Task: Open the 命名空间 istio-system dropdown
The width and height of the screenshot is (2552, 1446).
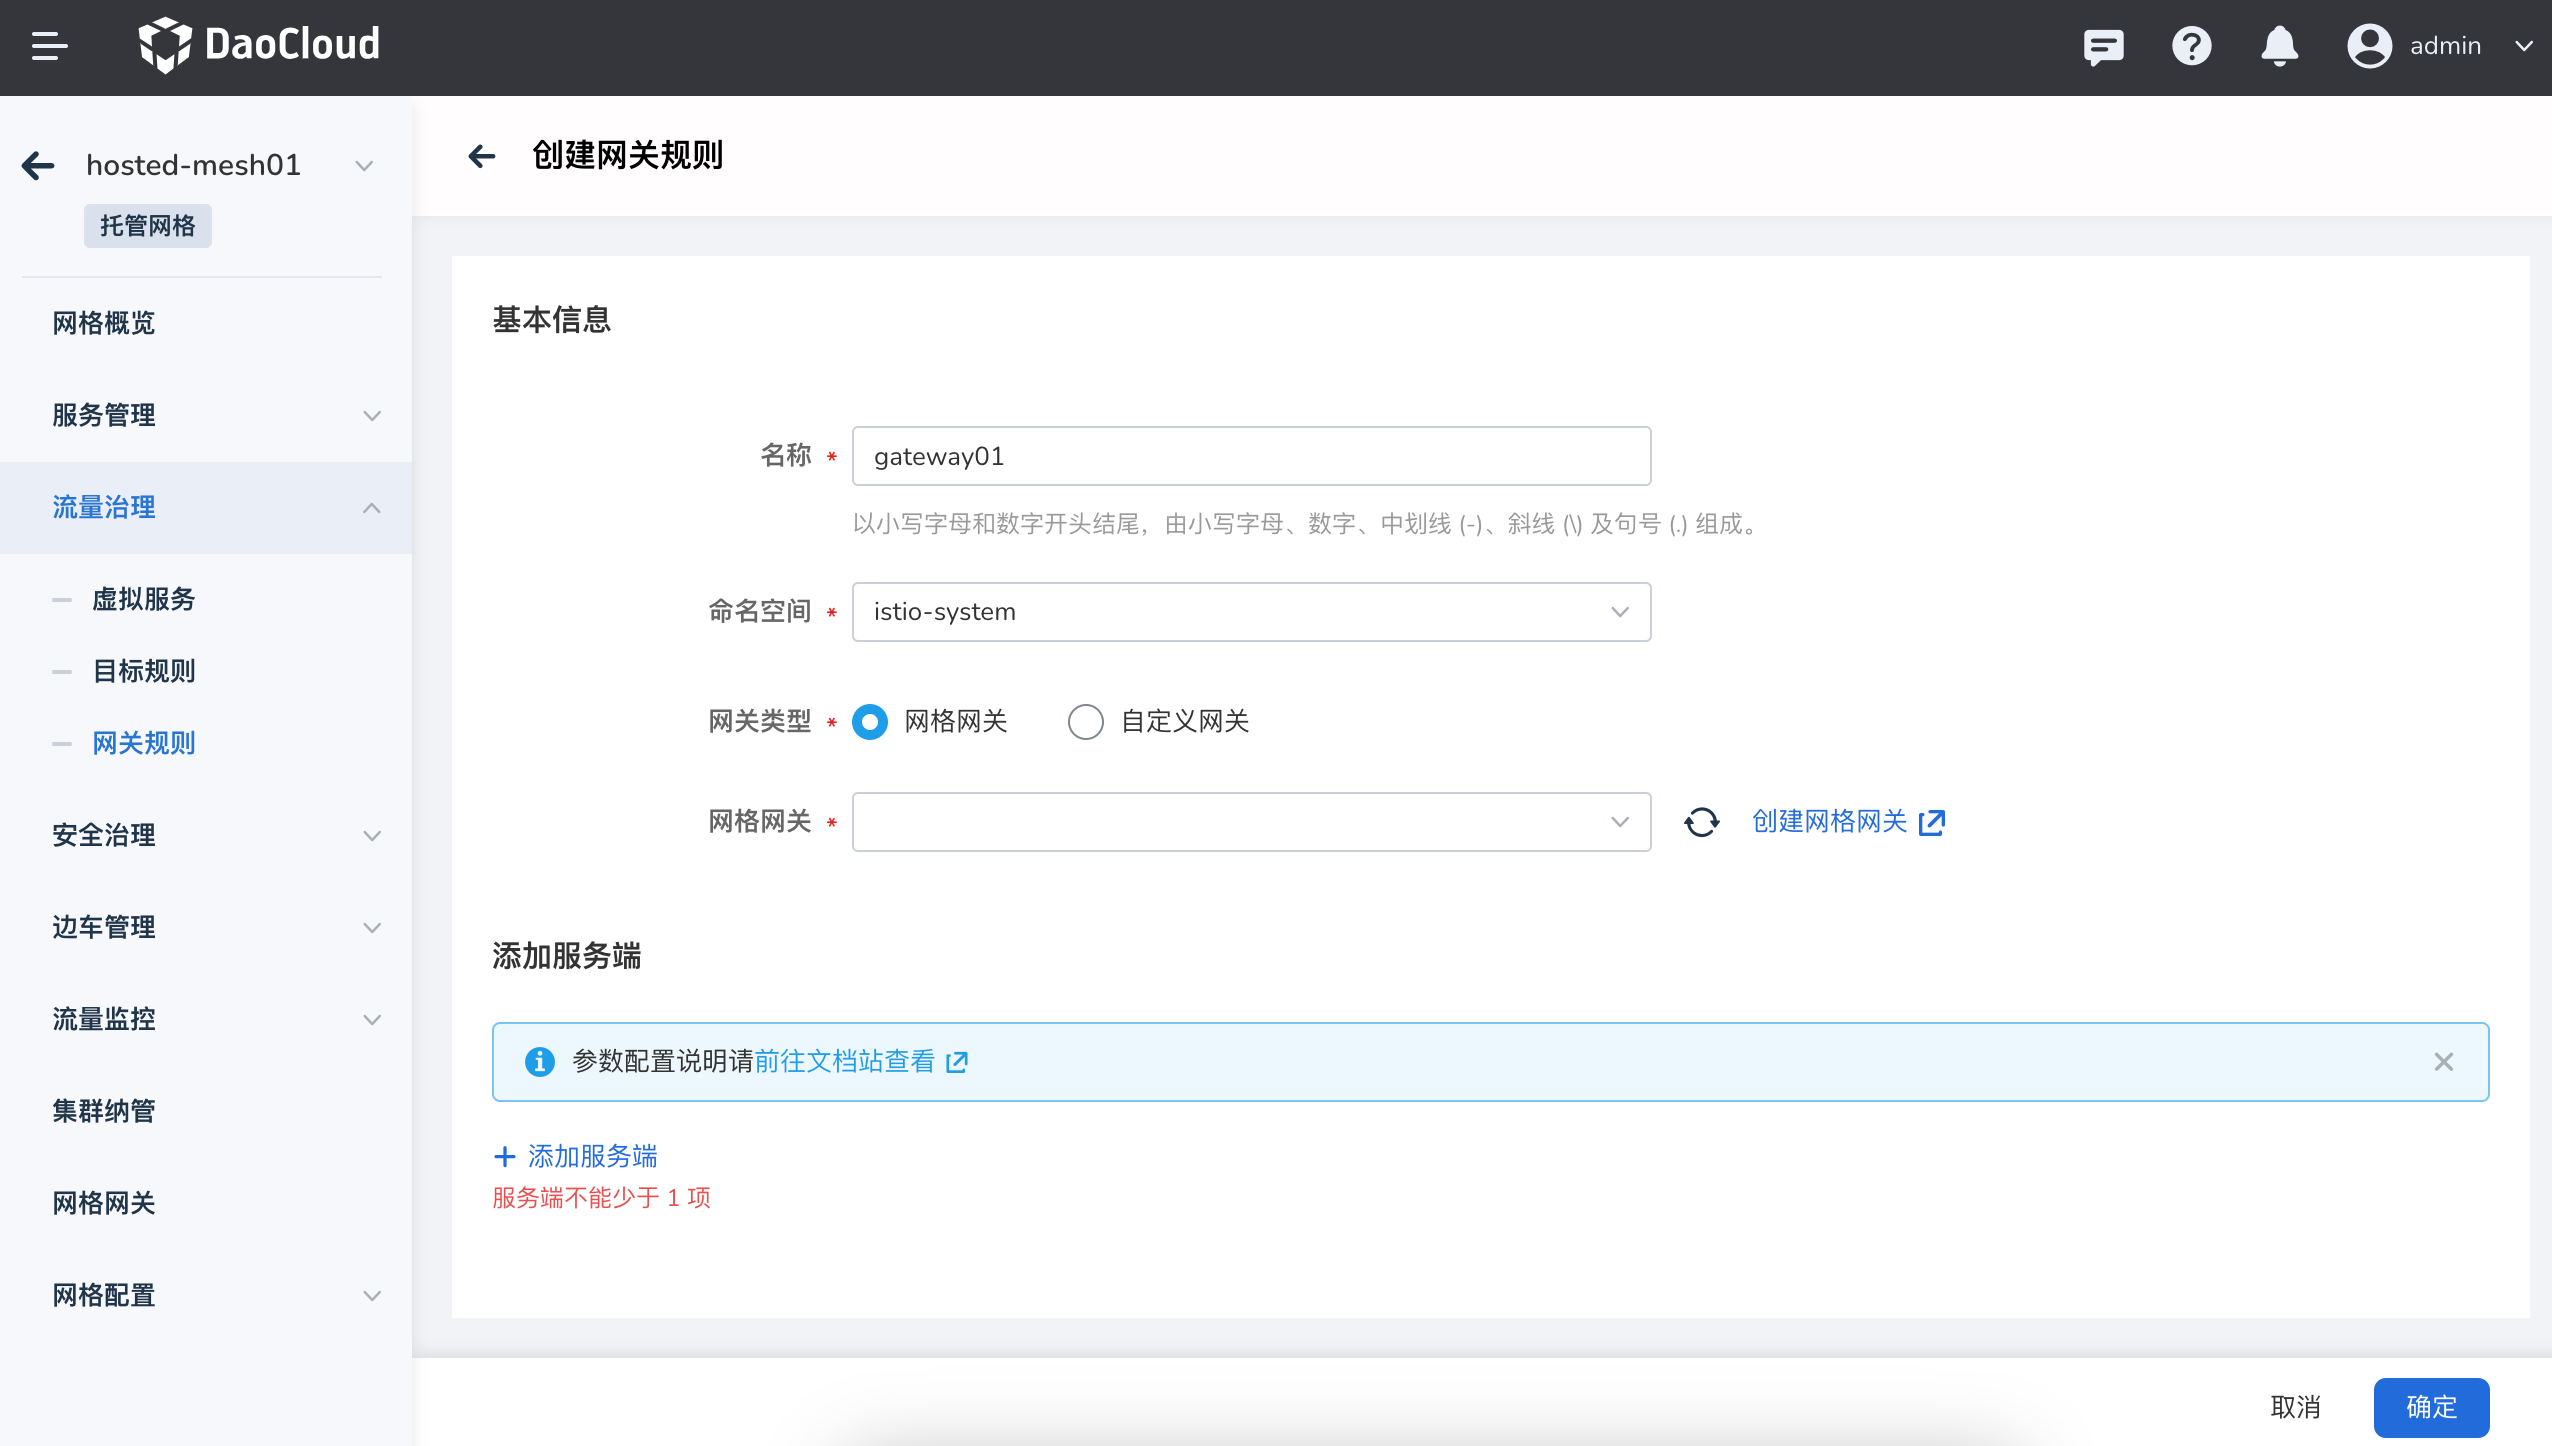Action: (1250, 612)
